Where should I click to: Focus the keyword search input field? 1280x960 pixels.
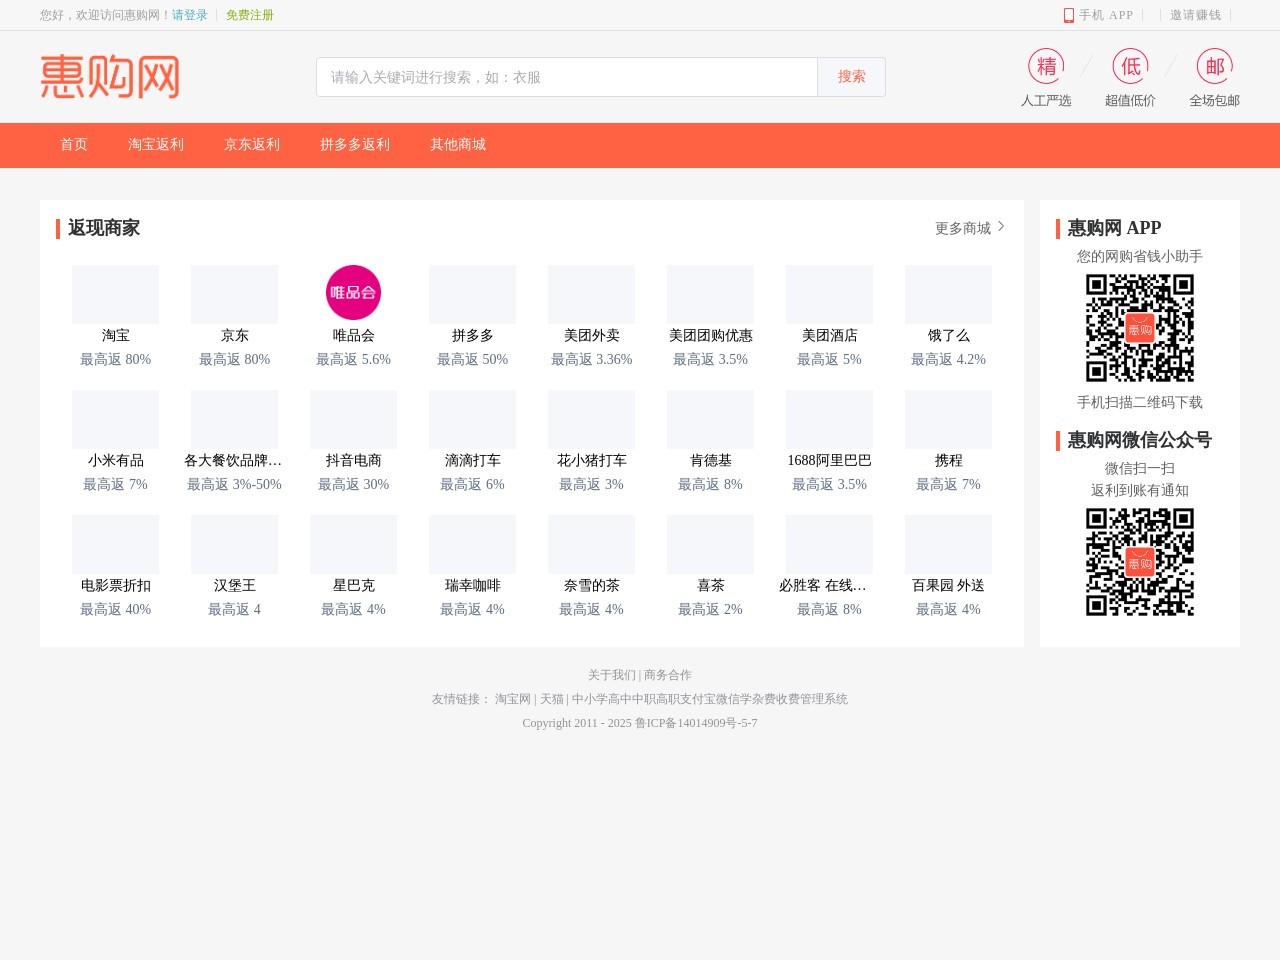[567, 77]
